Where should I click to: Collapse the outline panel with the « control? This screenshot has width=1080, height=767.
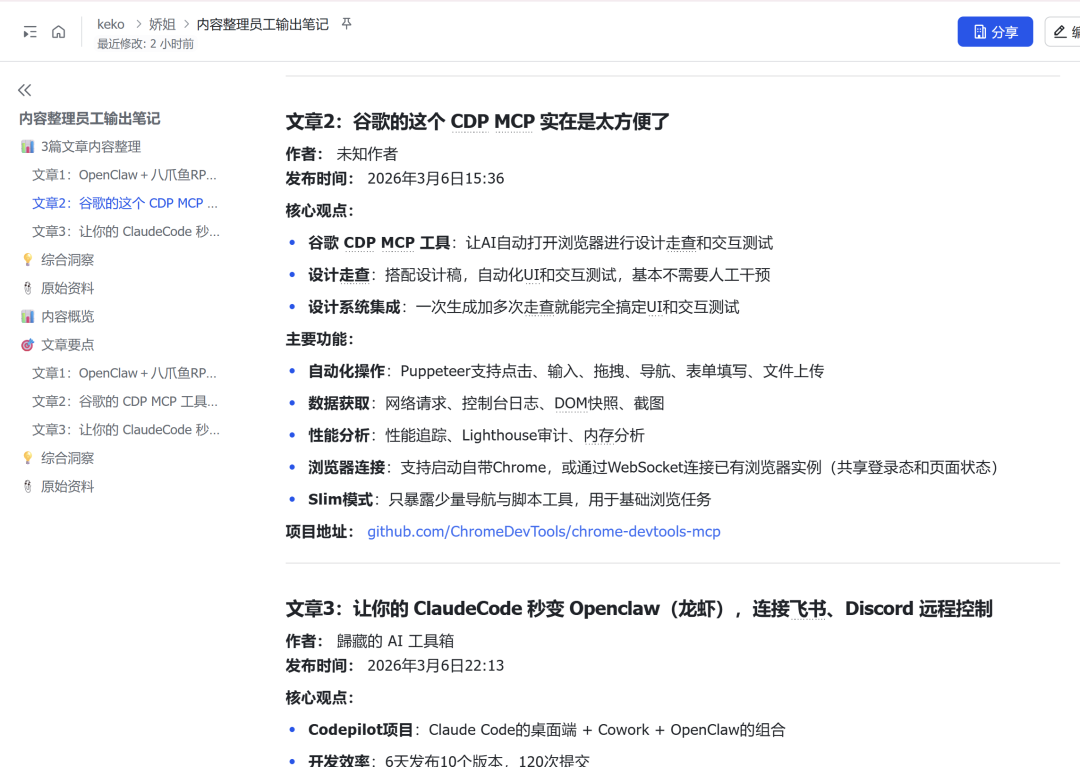tap(24, 89)
